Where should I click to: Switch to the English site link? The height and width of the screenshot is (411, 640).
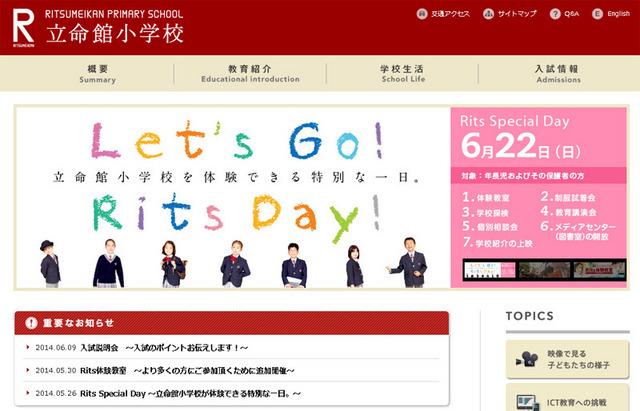pos(618,14)
